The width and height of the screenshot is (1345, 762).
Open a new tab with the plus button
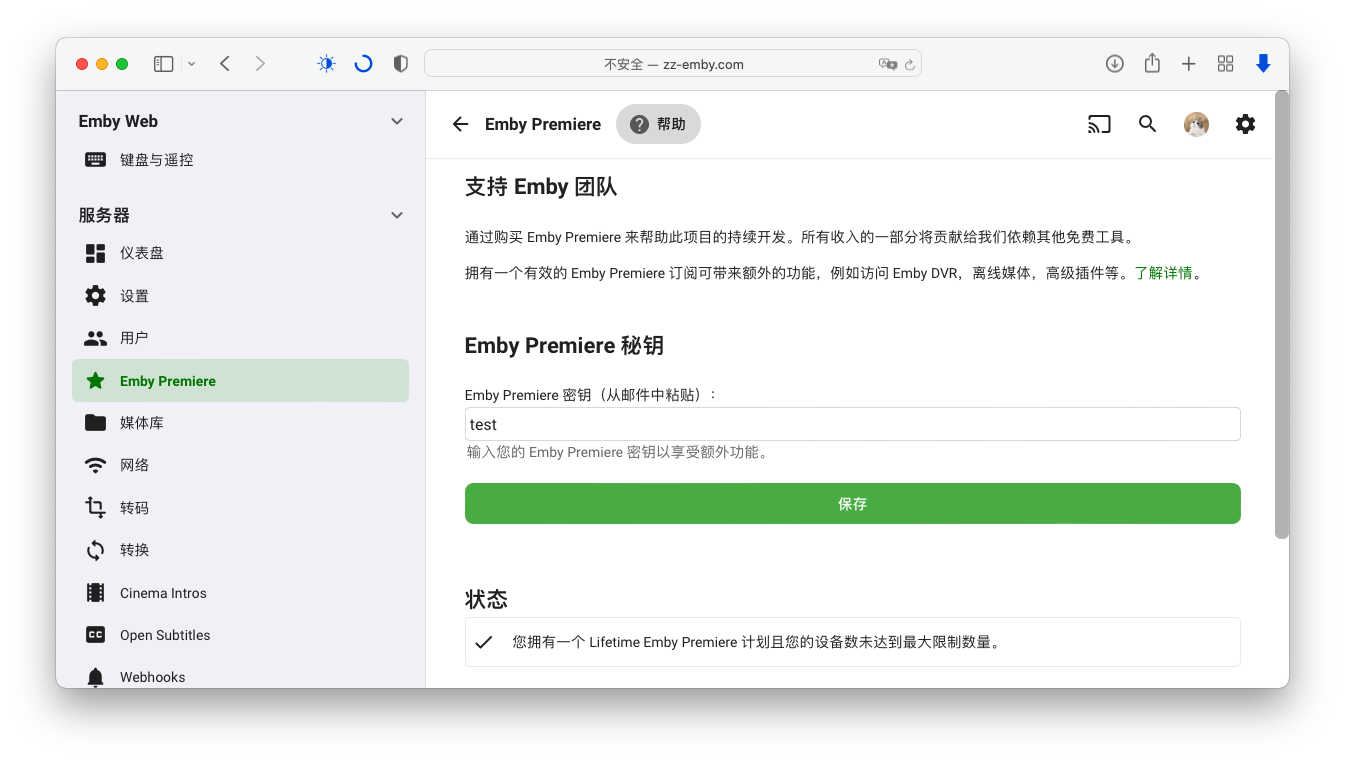click(1189, 64)
